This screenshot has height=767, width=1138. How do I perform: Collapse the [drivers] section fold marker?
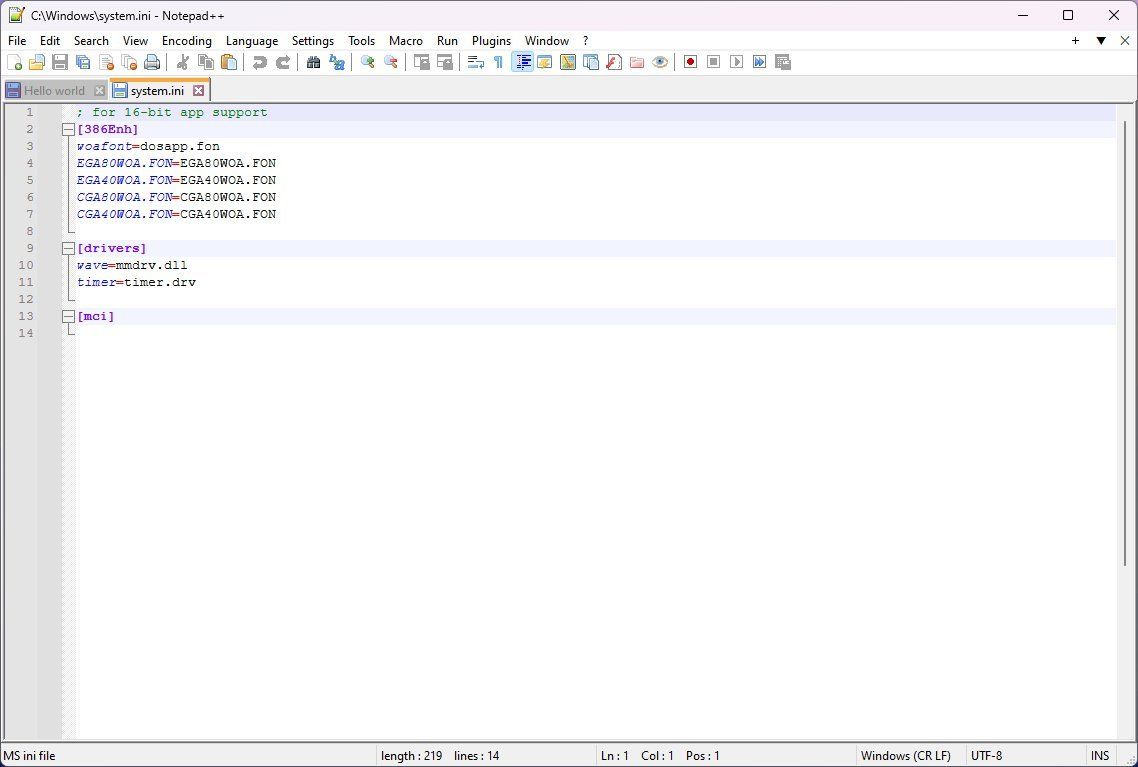pos(68,248)
